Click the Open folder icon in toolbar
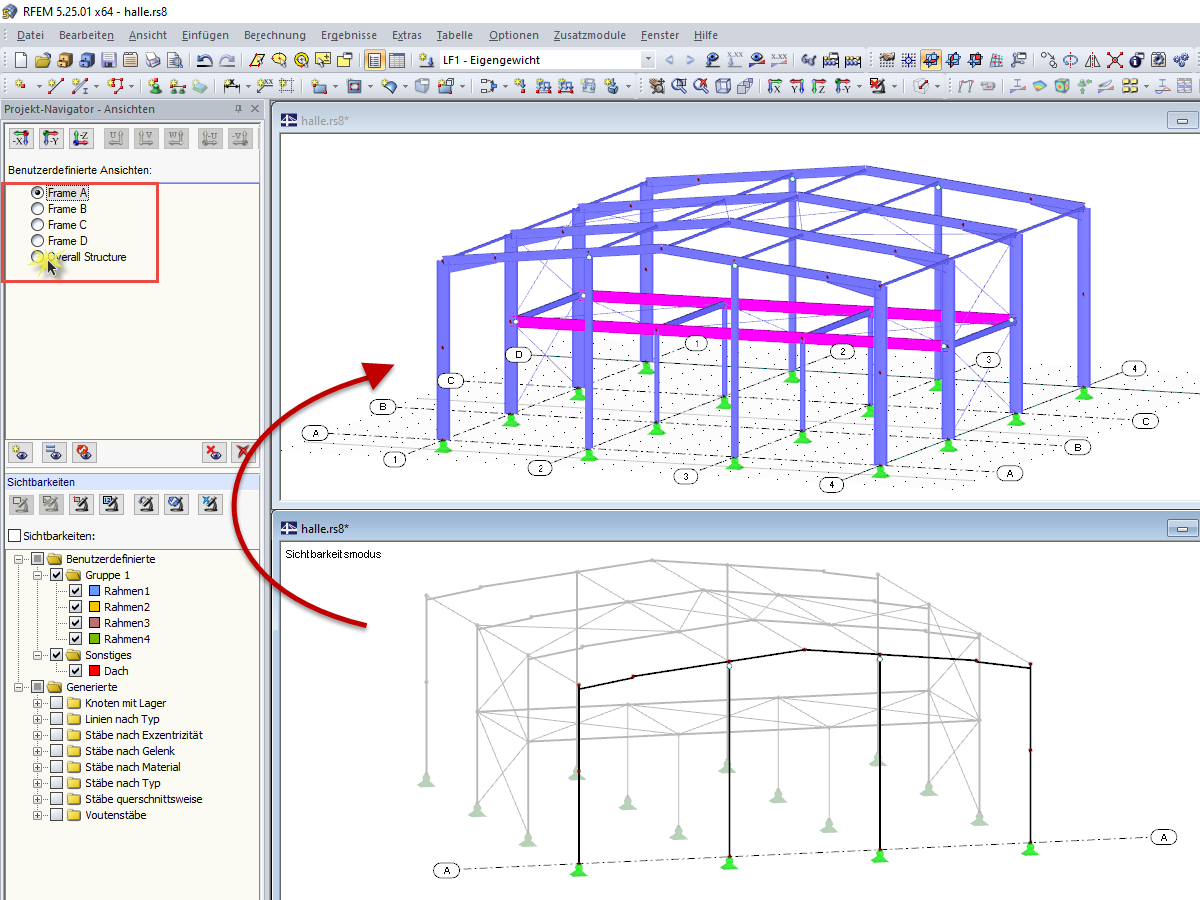1200x900 pixels. (x=43, y=60)
